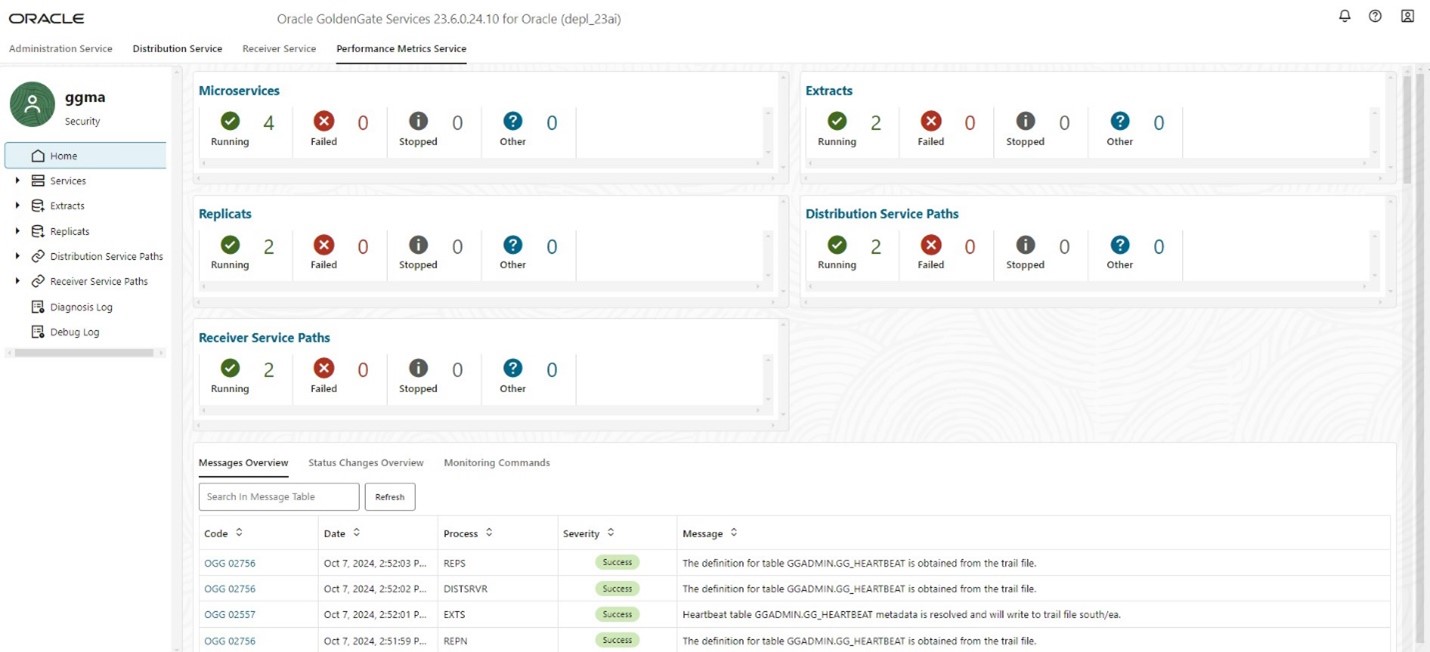This screenshot has width=1430, height=652.
Task: Open OGG 02756 link in DISTSRVR row
Action: point(230,589)
